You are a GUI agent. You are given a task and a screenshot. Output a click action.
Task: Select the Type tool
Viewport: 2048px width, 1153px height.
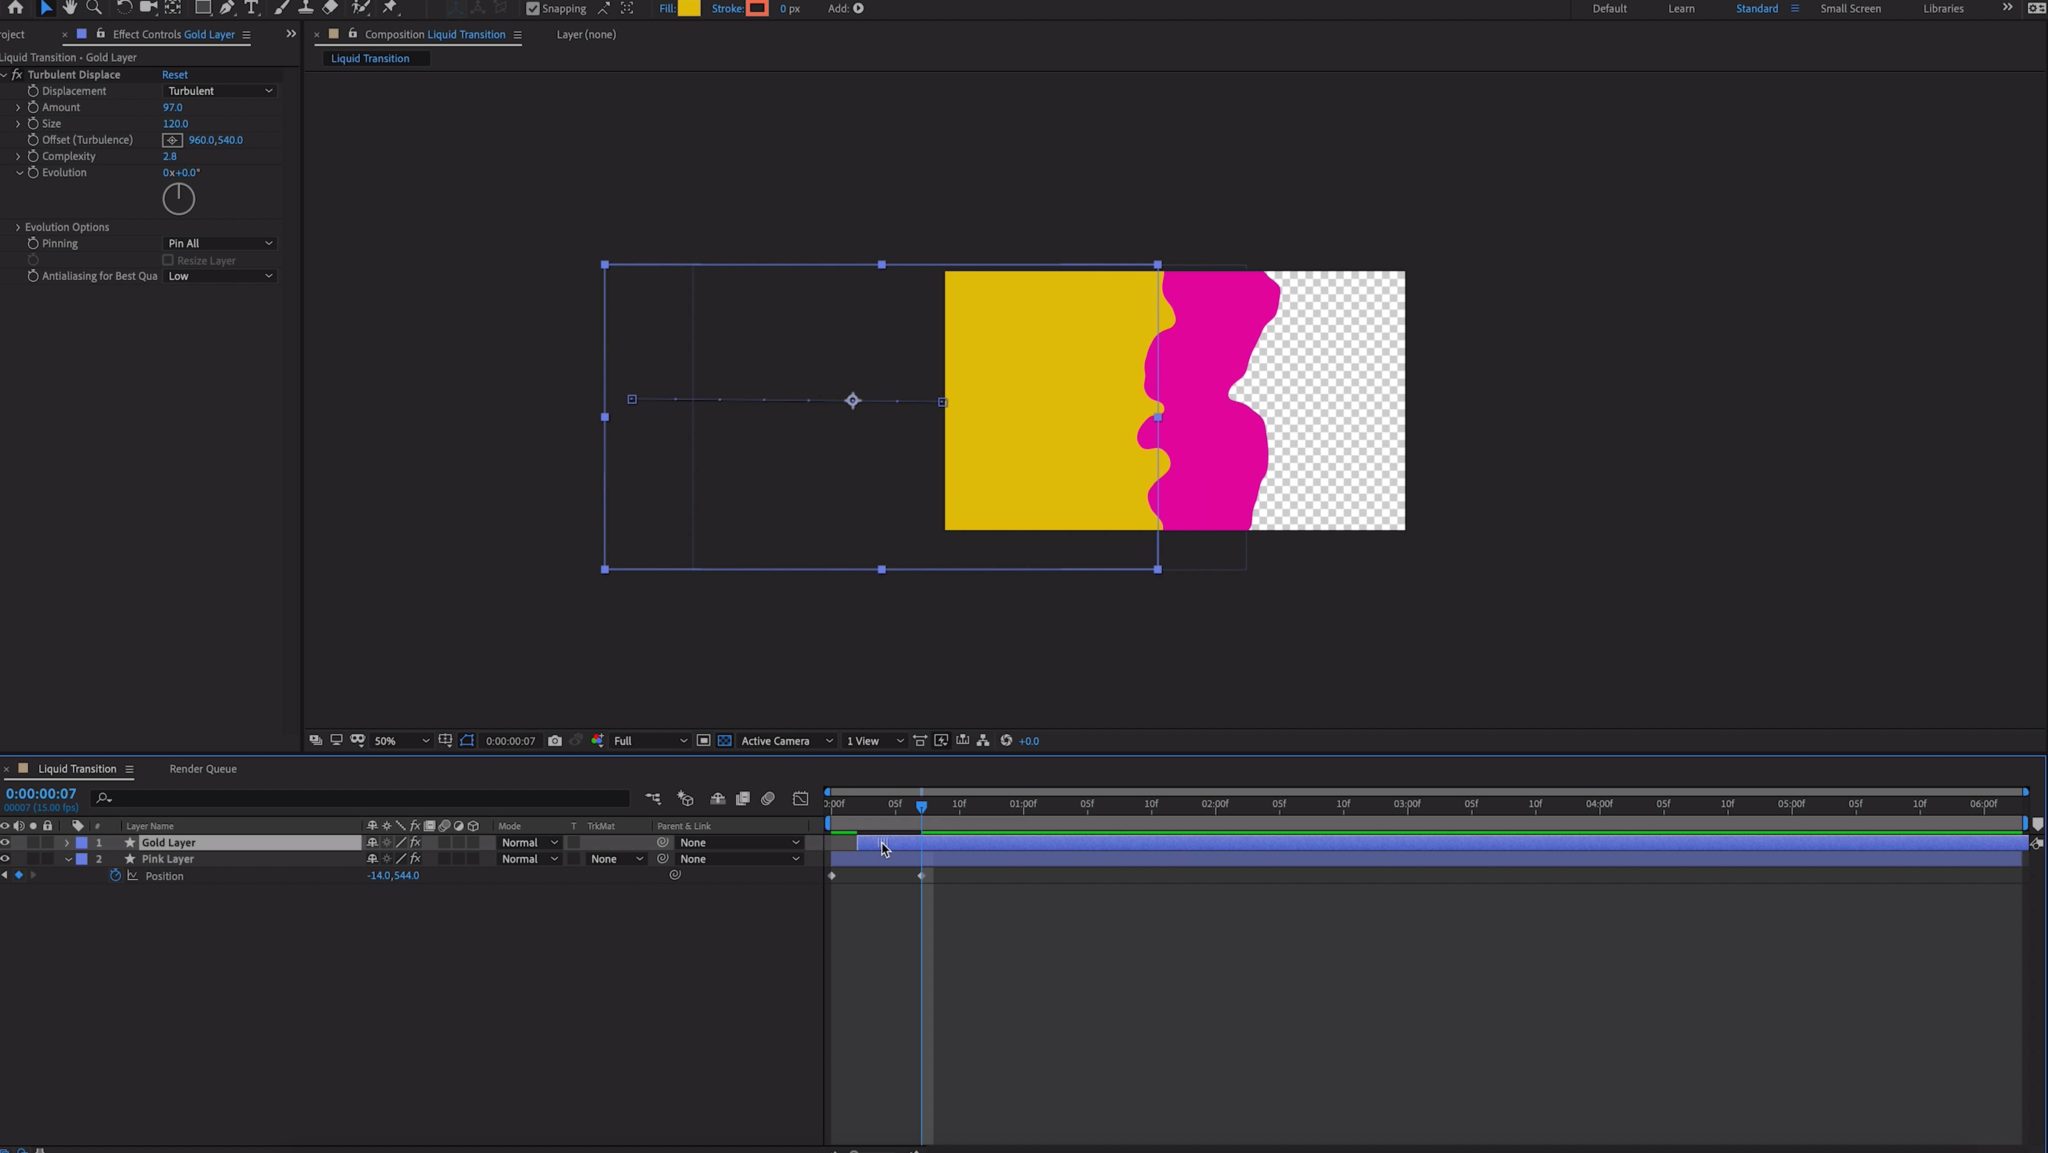tap(251, 7)
